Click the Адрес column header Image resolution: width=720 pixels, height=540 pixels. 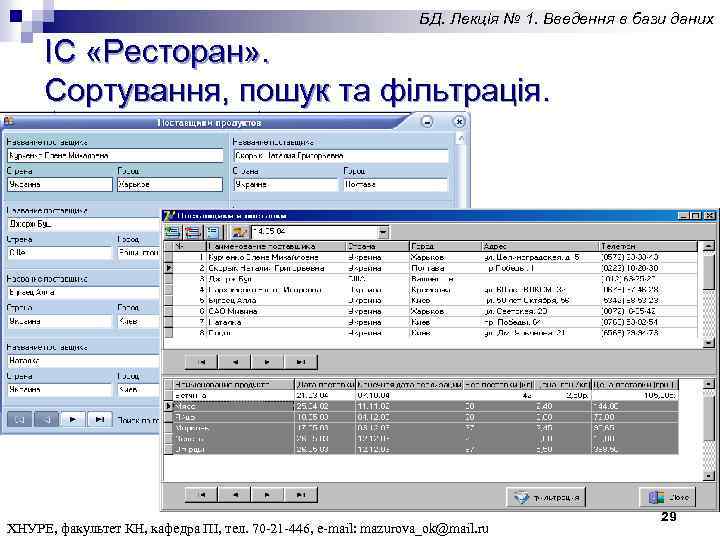pyautogui.click(x=540, y=246)
